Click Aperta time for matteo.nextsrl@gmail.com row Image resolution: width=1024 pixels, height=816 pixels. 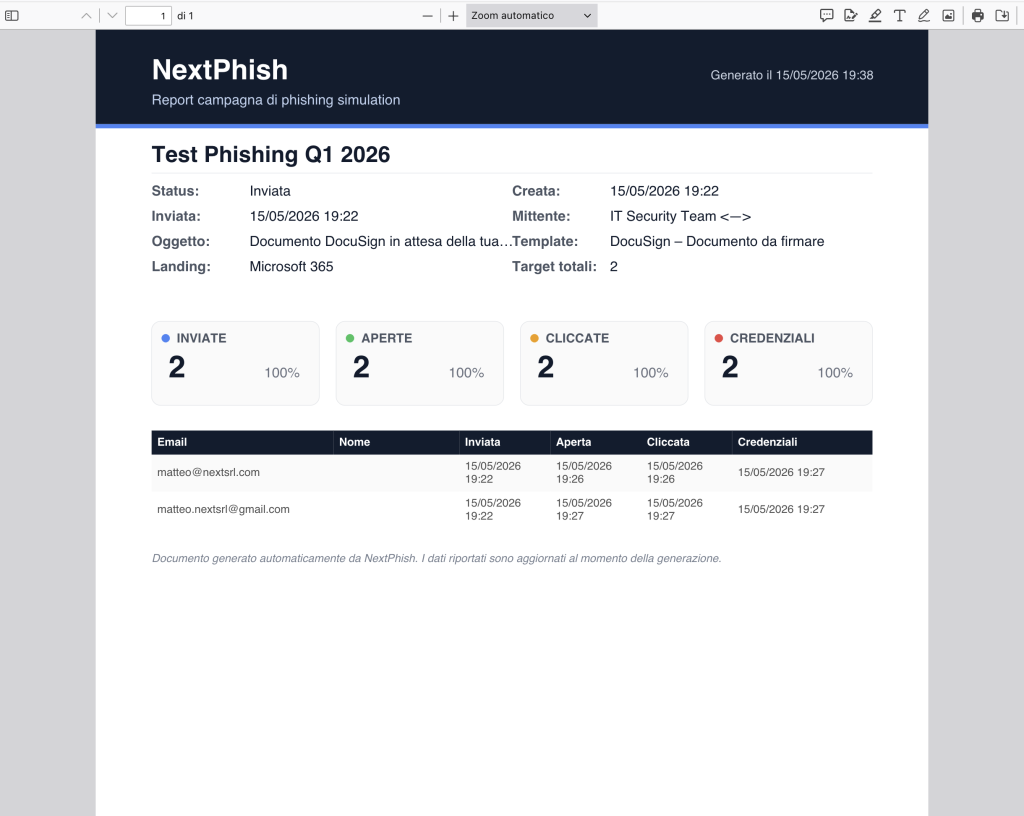[584, 509]
